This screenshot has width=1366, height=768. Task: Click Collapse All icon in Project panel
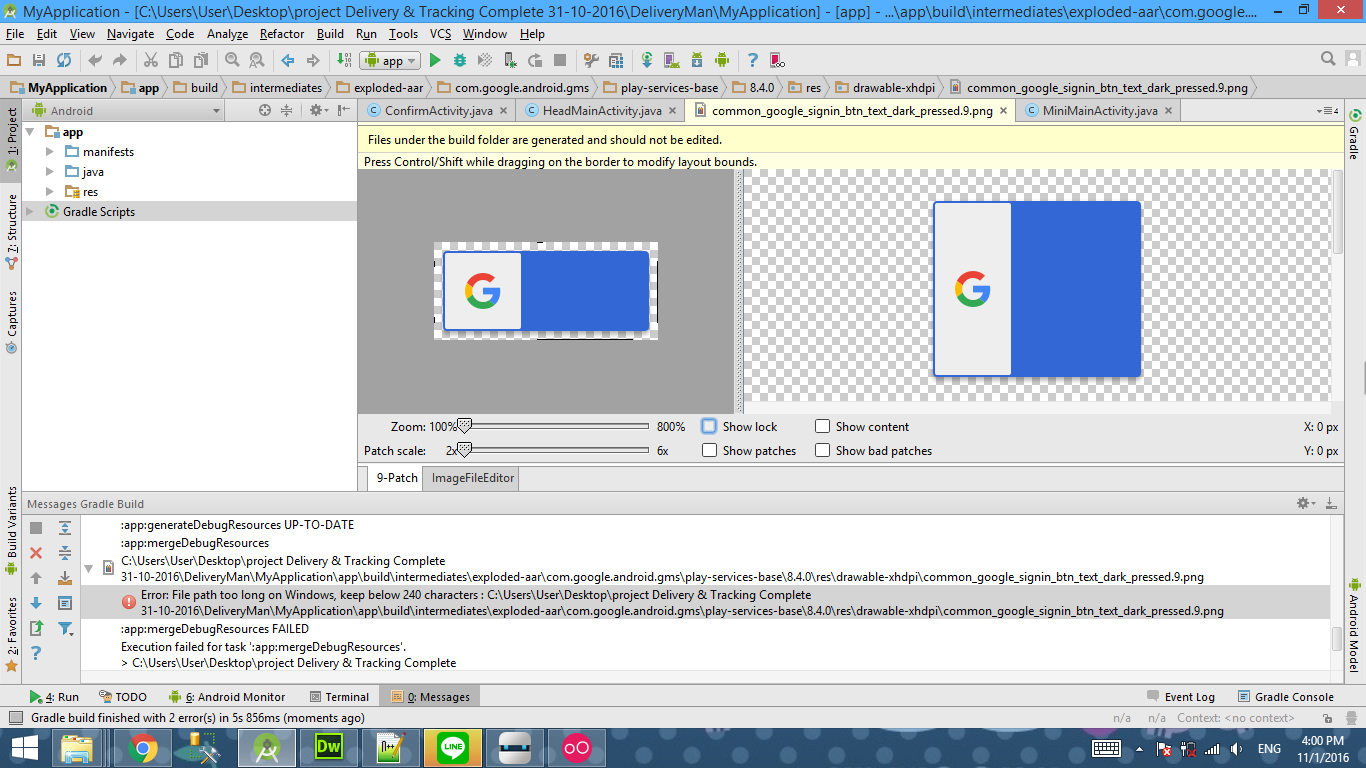(287, 111)
